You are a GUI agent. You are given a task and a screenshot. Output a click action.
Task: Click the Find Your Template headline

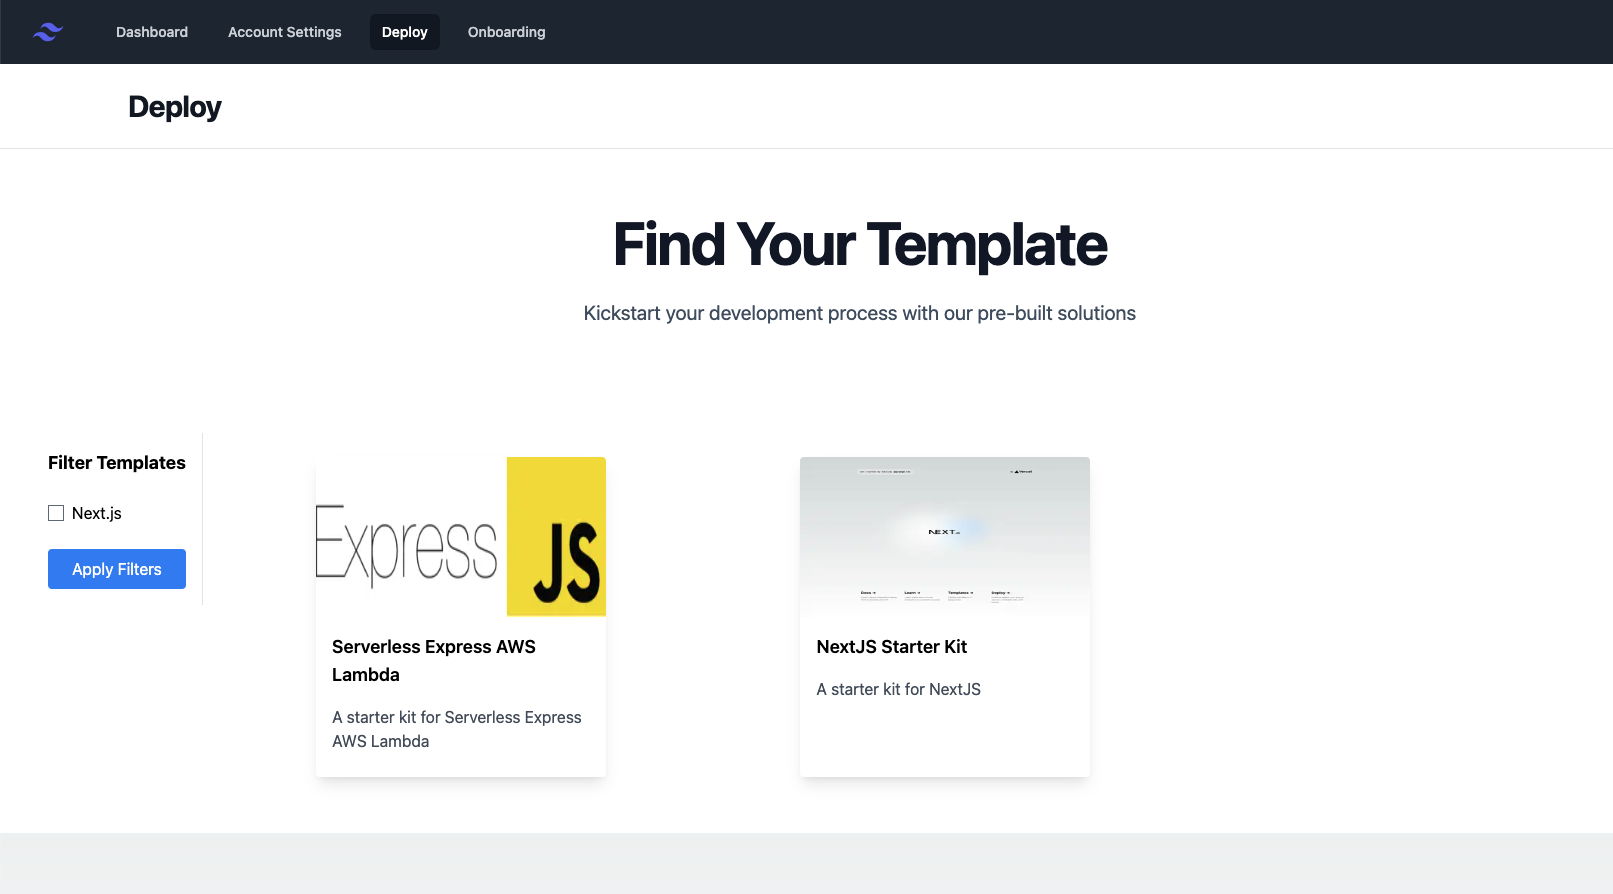(x=860, y=245)
